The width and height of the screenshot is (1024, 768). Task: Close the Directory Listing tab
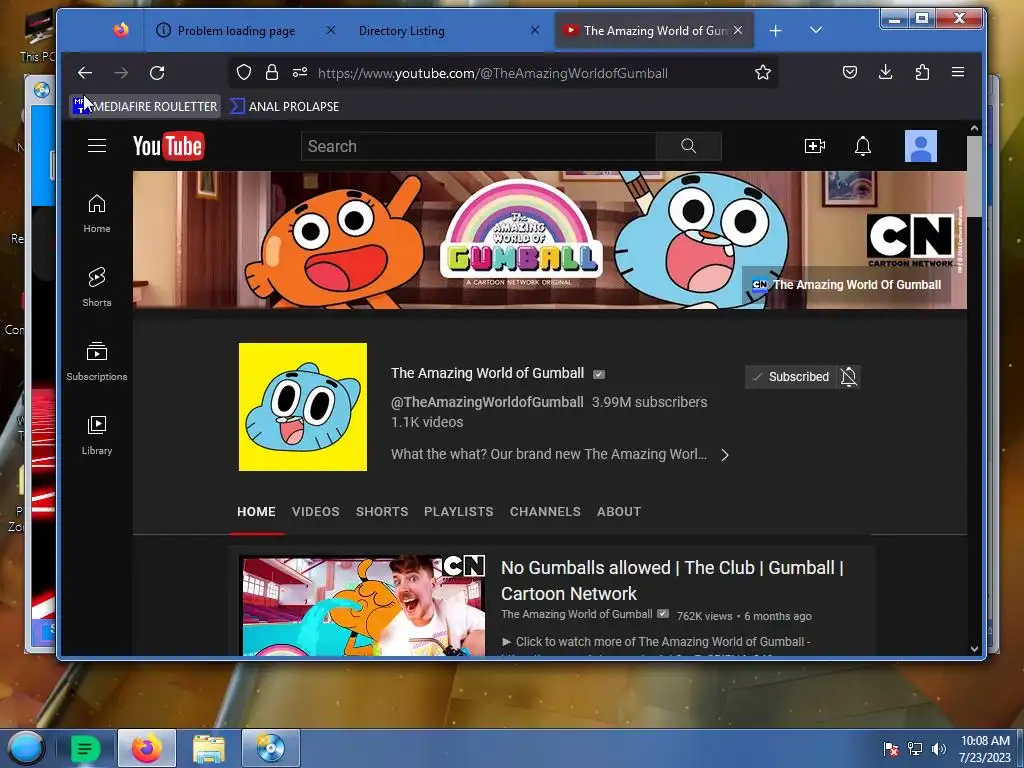[x=535, y=30]
